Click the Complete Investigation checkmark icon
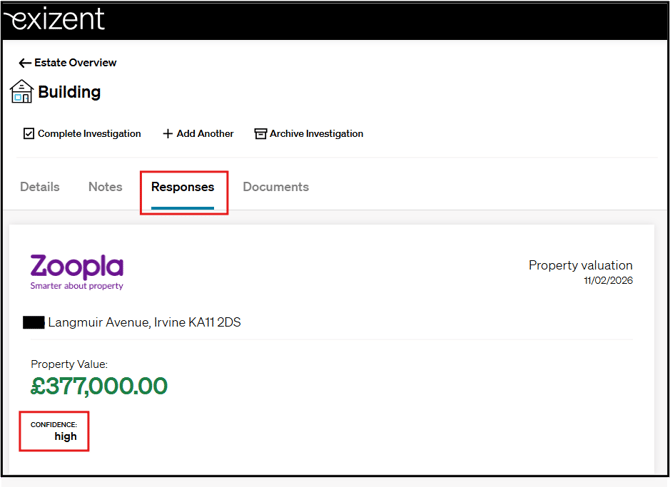This screenshot has height=487, width=670. pos(29,134)
